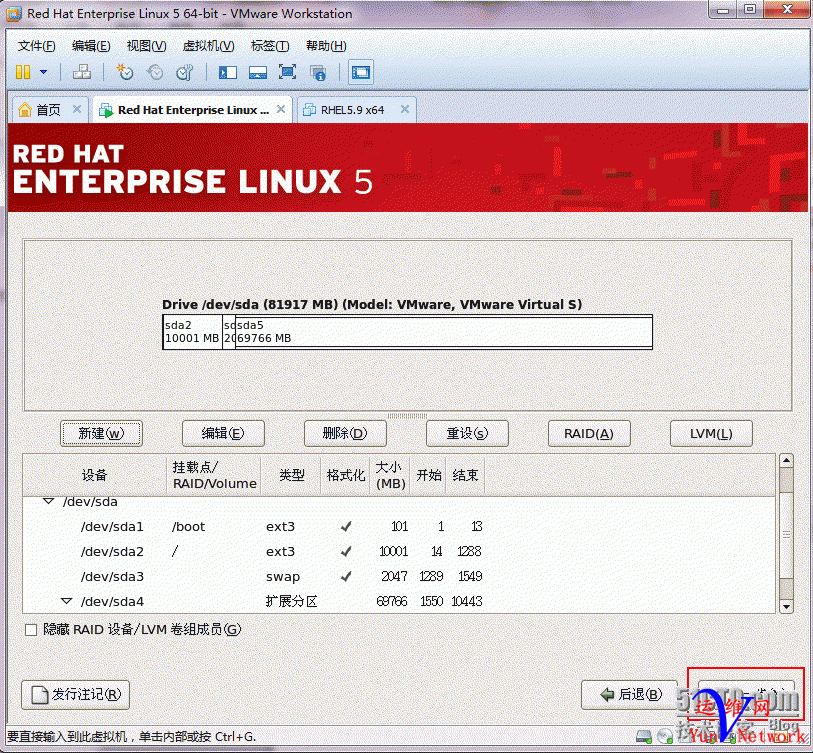
Task: Click the 编辑(E) partition button
Action: point(223,433)
